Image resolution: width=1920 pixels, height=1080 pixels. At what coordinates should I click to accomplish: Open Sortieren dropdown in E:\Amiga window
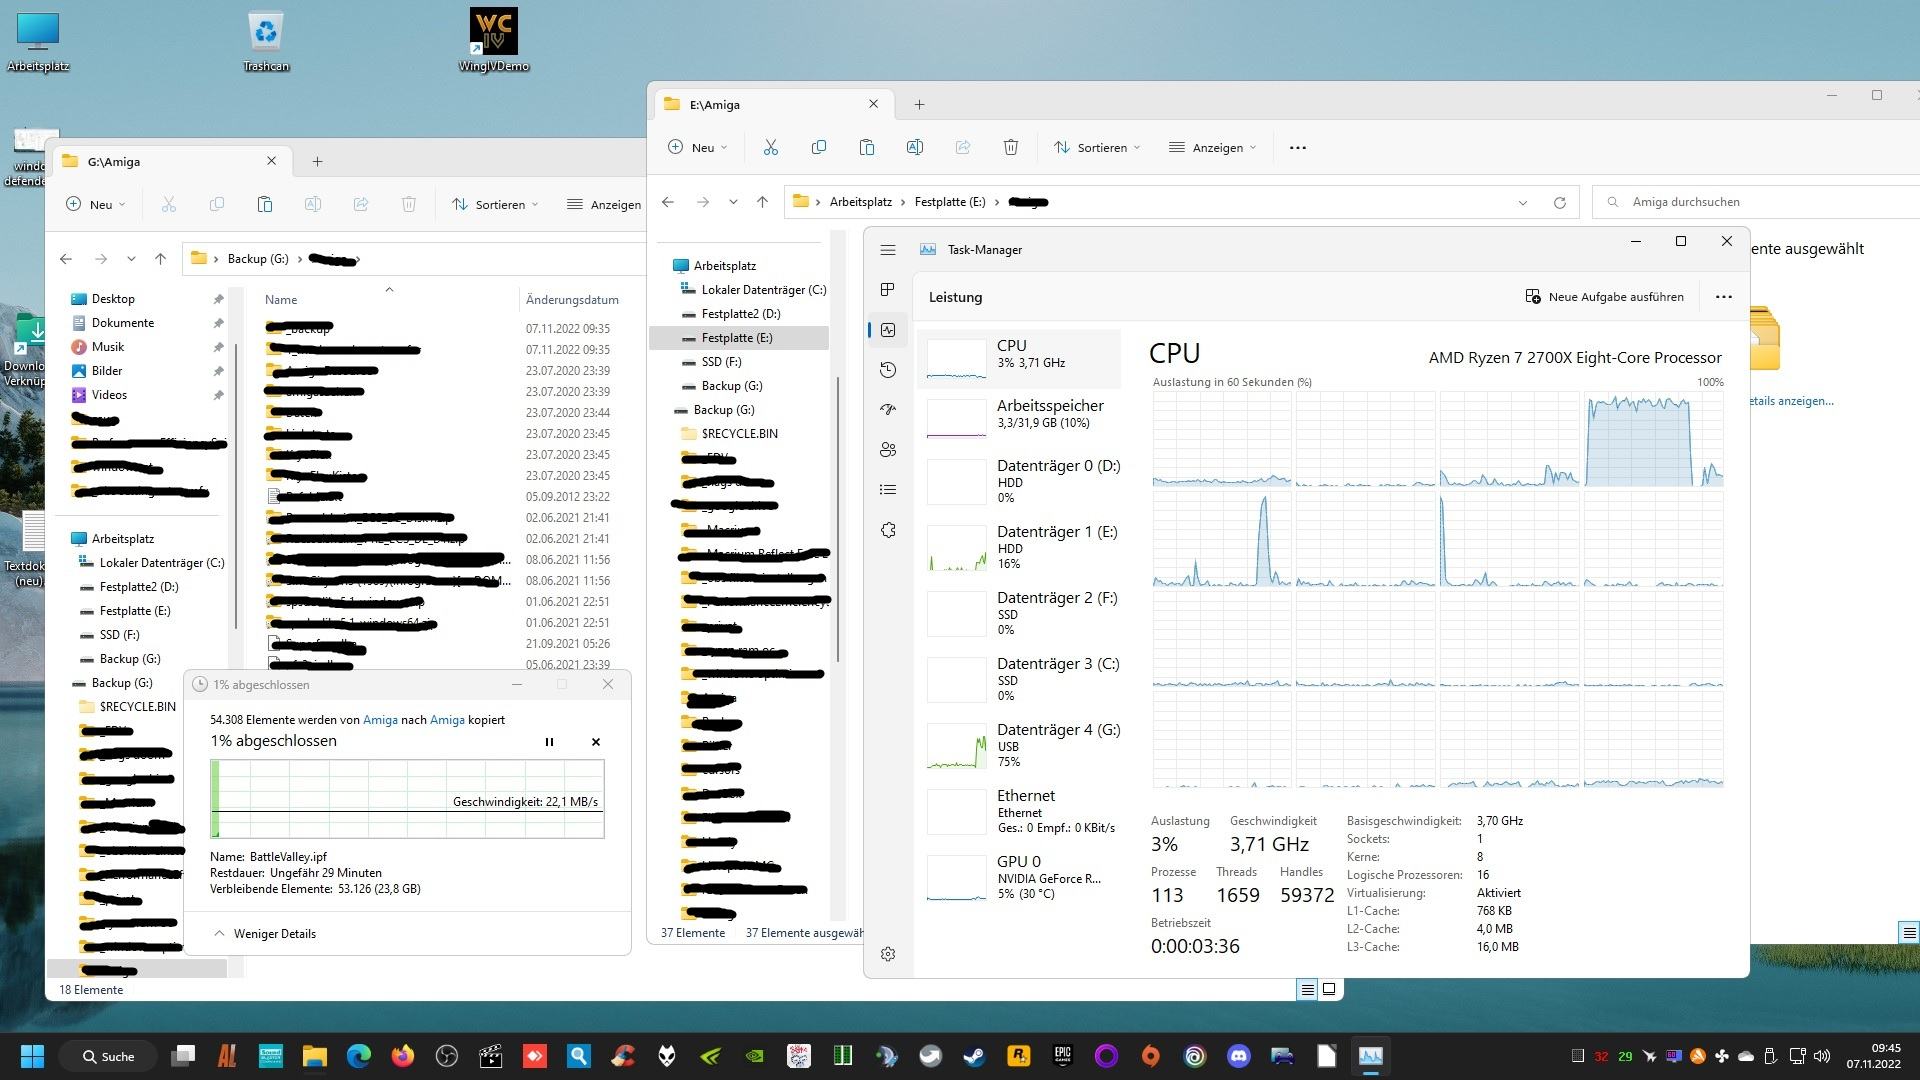[1096, 147]
